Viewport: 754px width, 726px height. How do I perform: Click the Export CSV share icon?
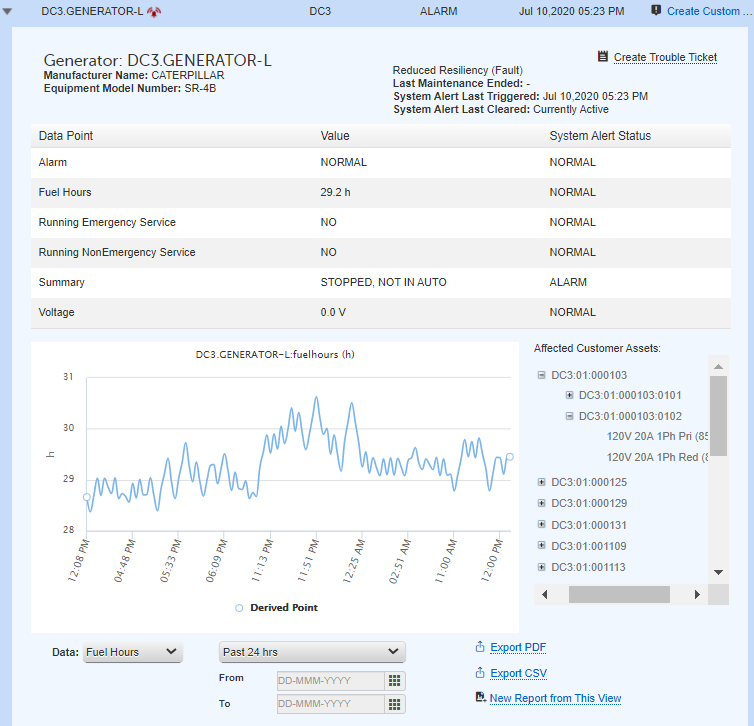[480, 673]
